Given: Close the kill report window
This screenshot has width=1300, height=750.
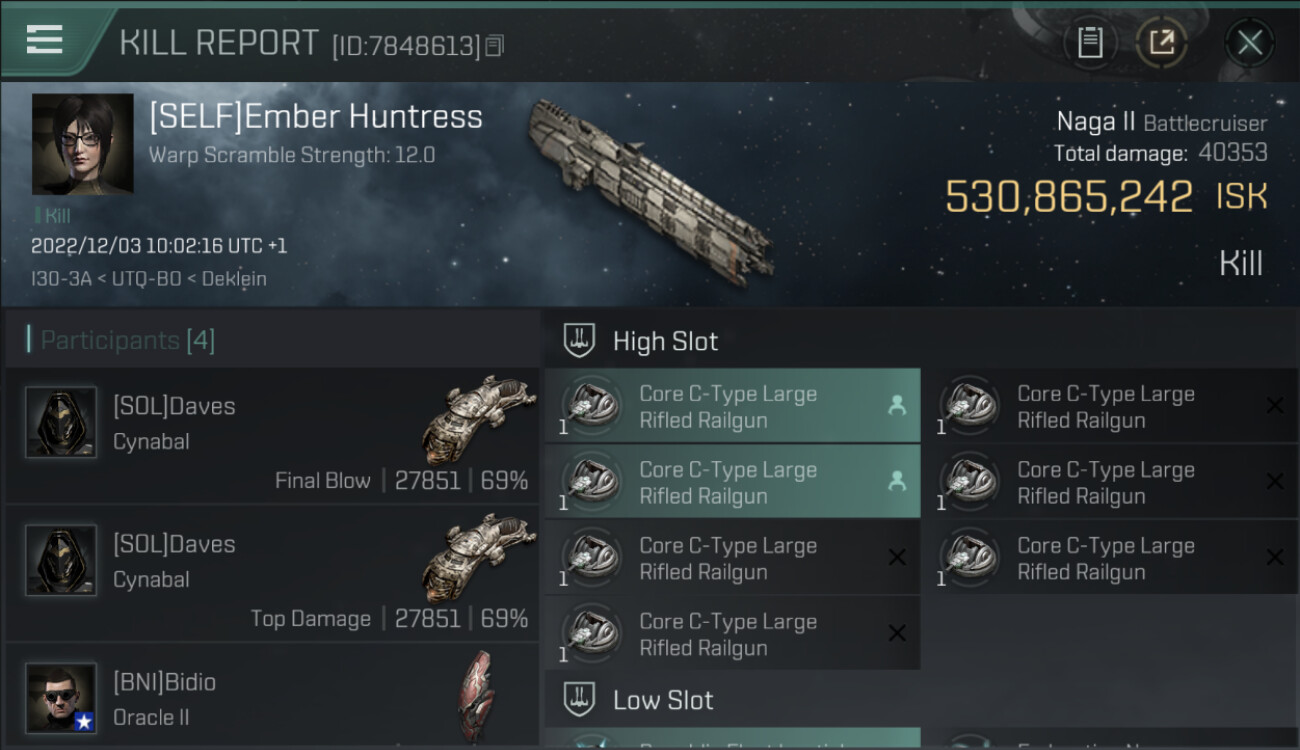Looking at the screenshot, I should click(x=1249, y=42).
